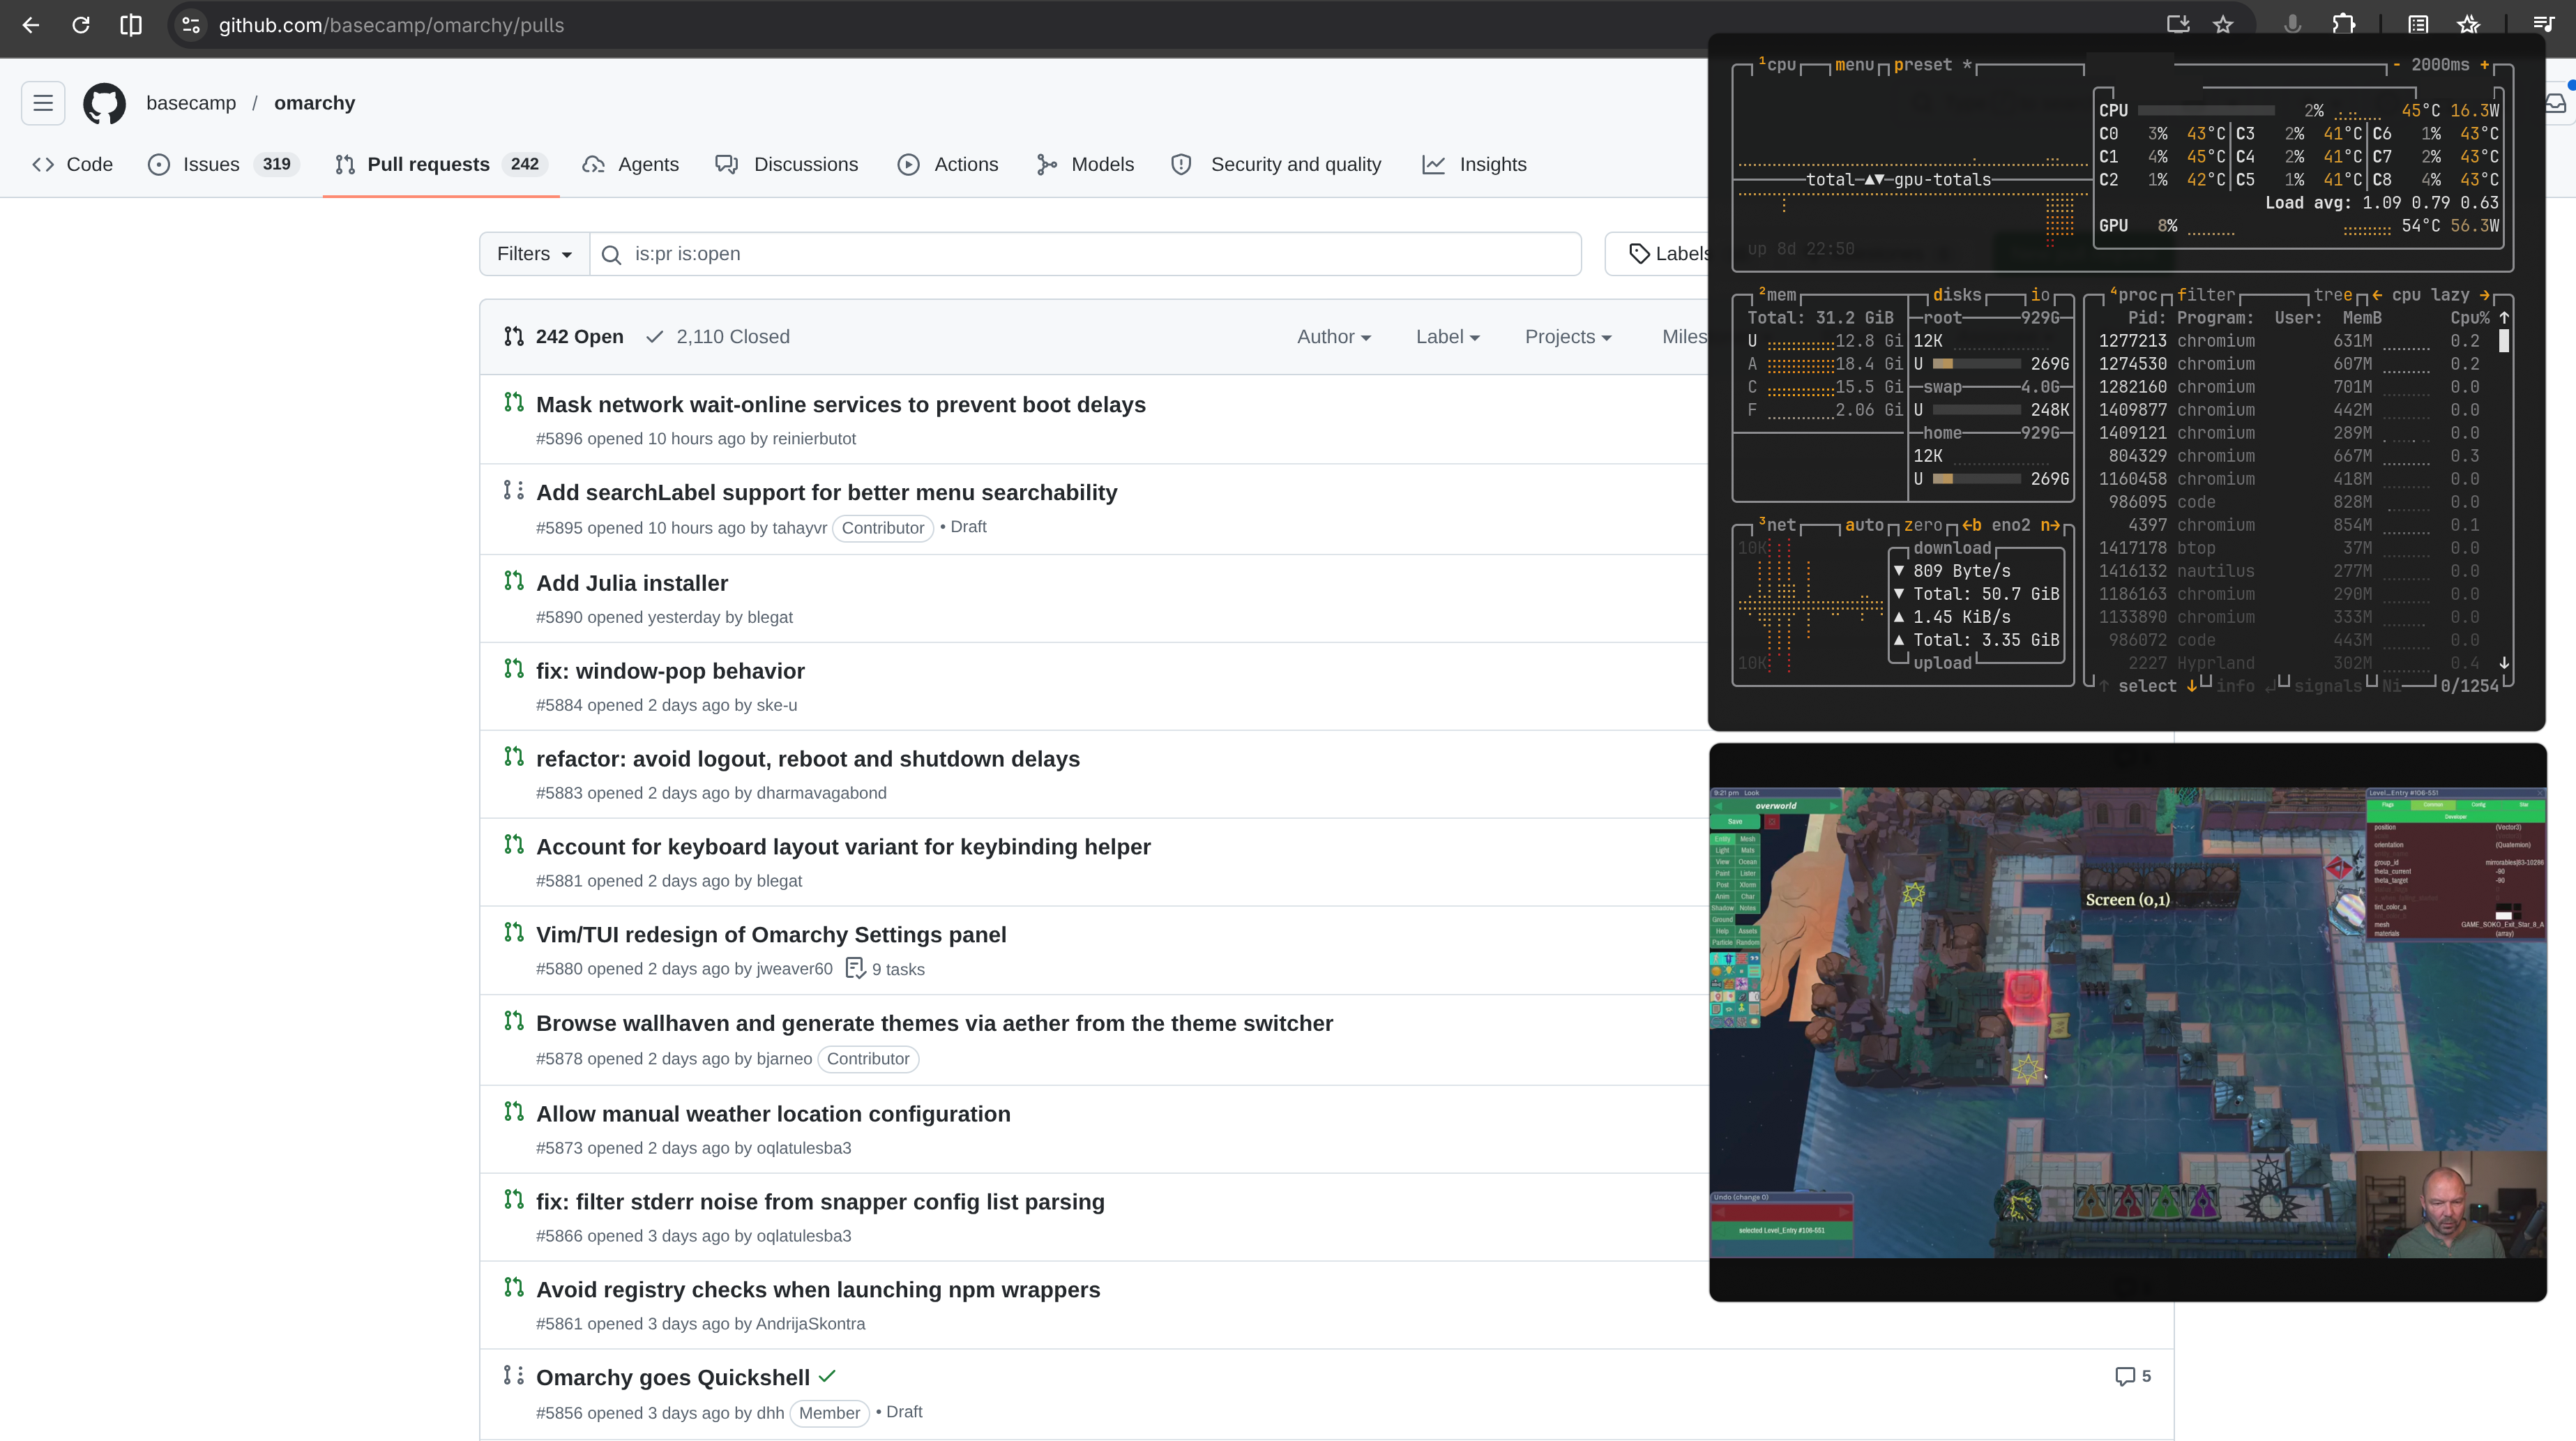
Task: Open PR 'Mask network wait-online services to prevent boot delays'
Action: pyautogui.click(x=841, y=405)
